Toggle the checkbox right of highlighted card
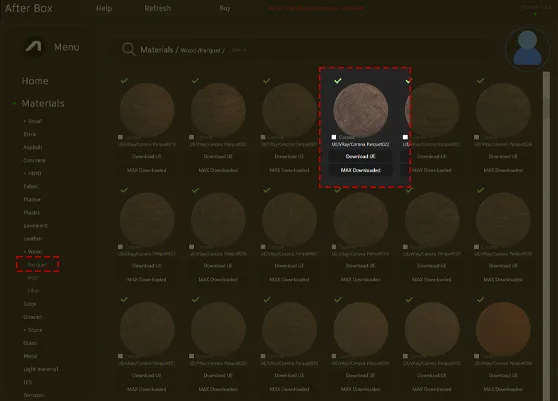This screenshot has width=558, height=401. pos(405,137)
